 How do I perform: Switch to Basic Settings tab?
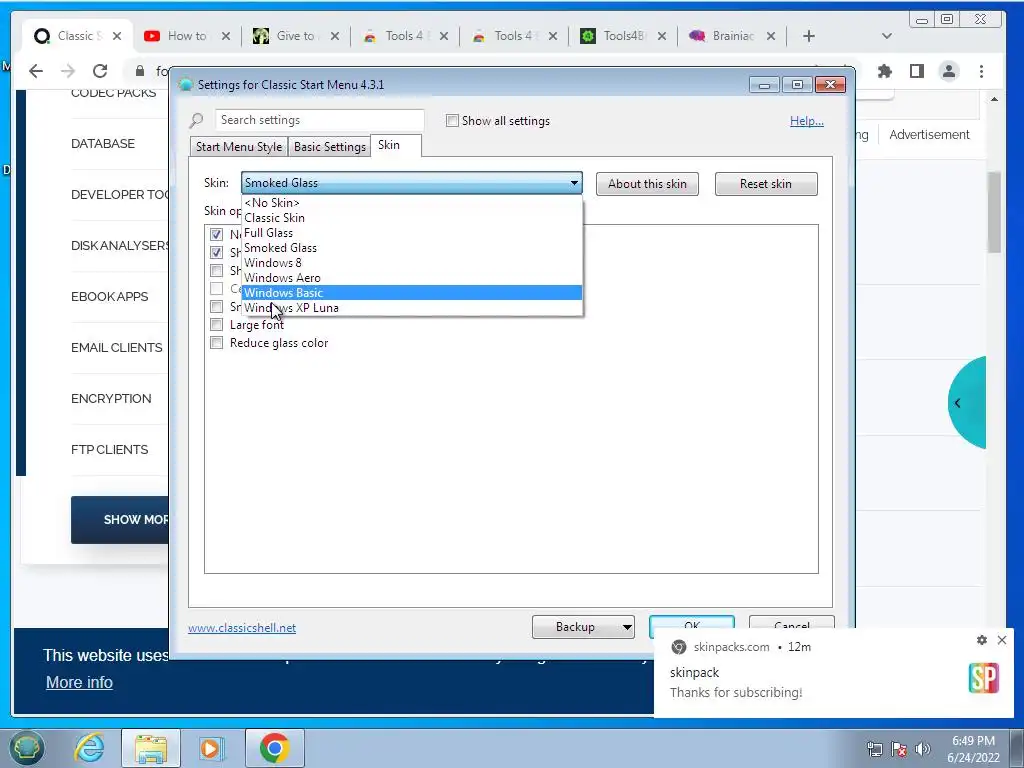click(330, 146)
